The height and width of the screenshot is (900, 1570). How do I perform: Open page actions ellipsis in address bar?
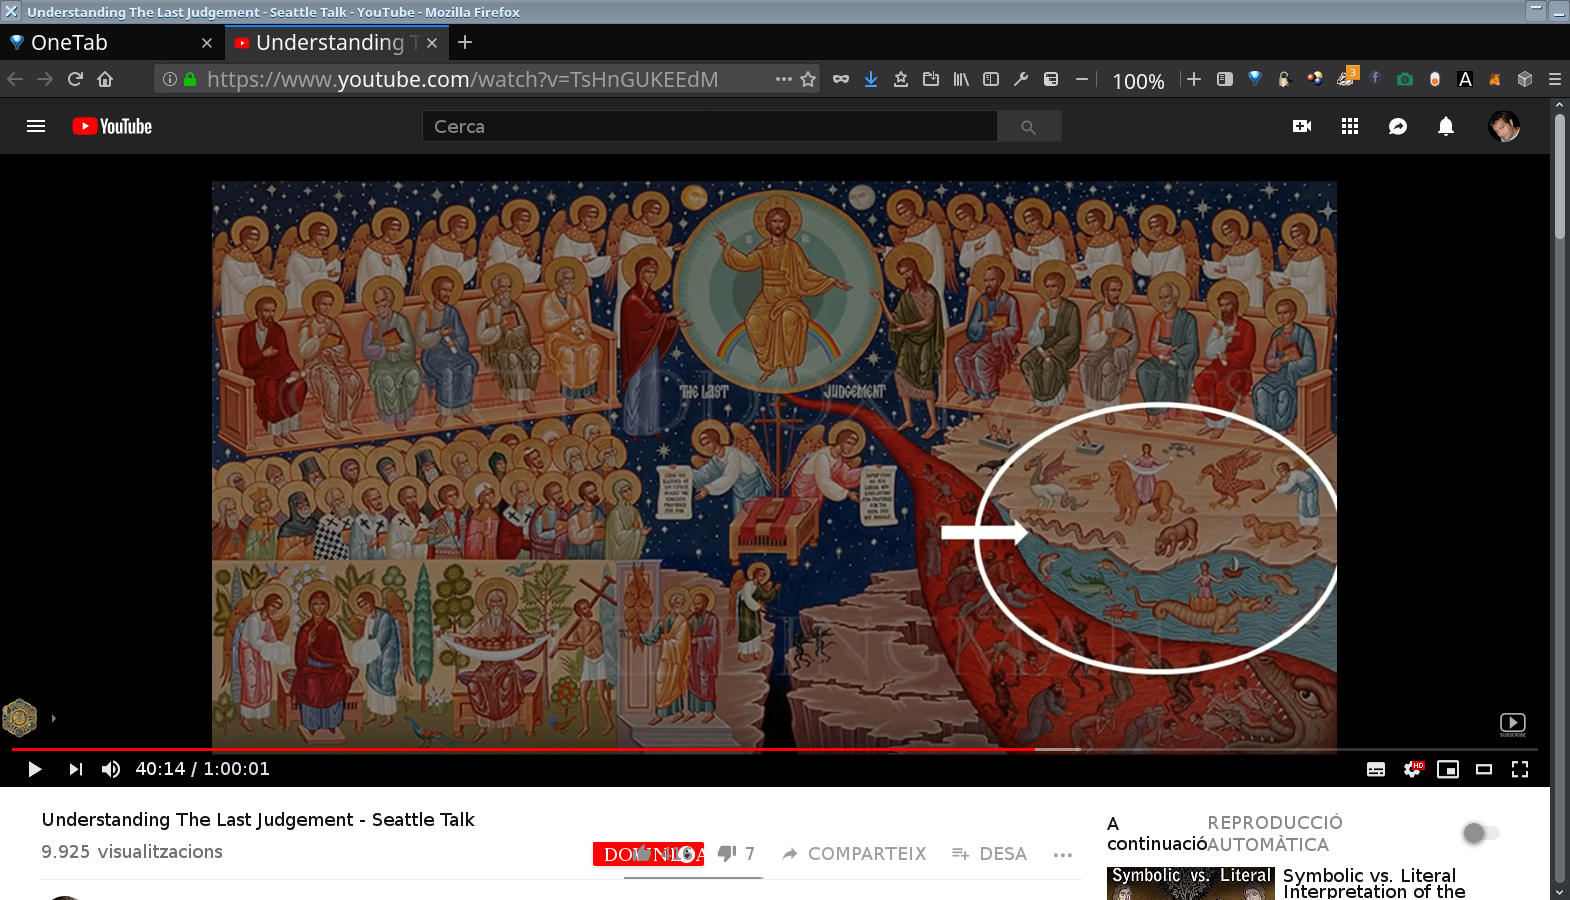(x=784, y=79)
